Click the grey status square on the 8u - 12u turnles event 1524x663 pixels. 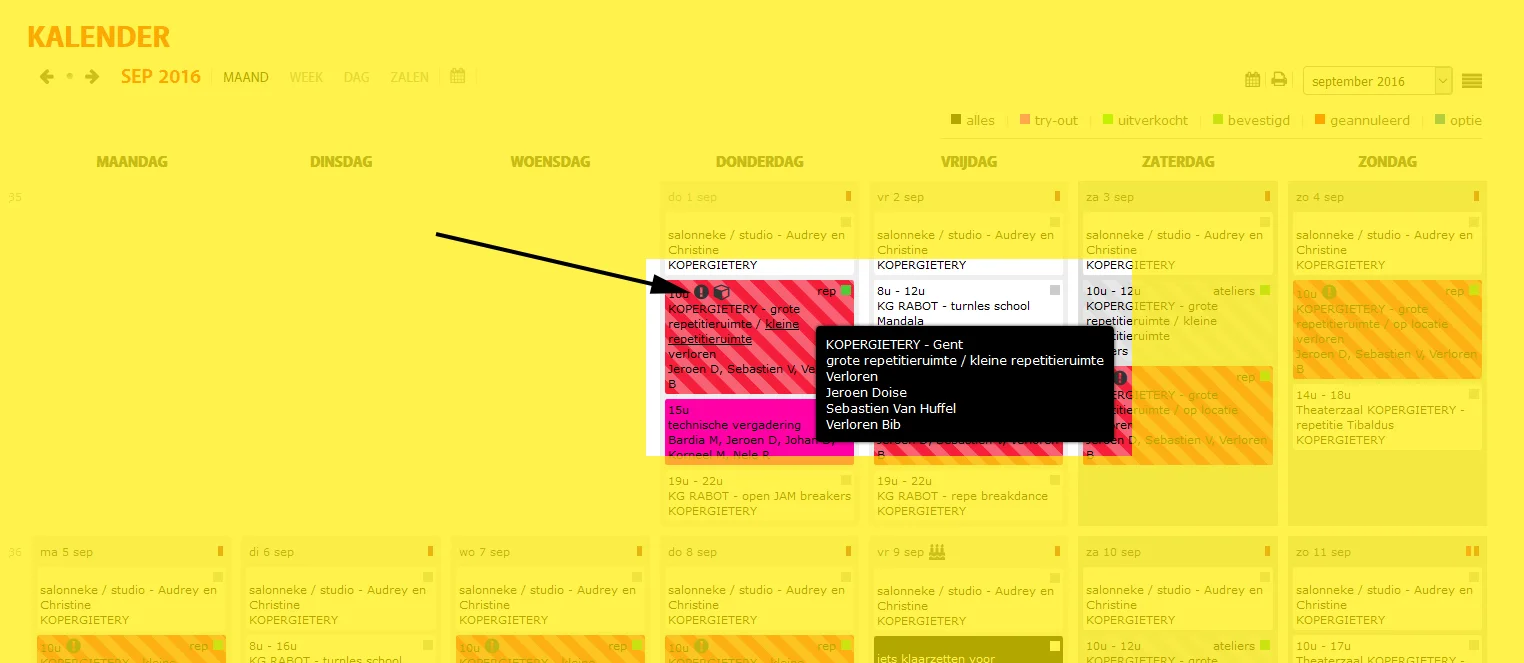coord(1054,291)
